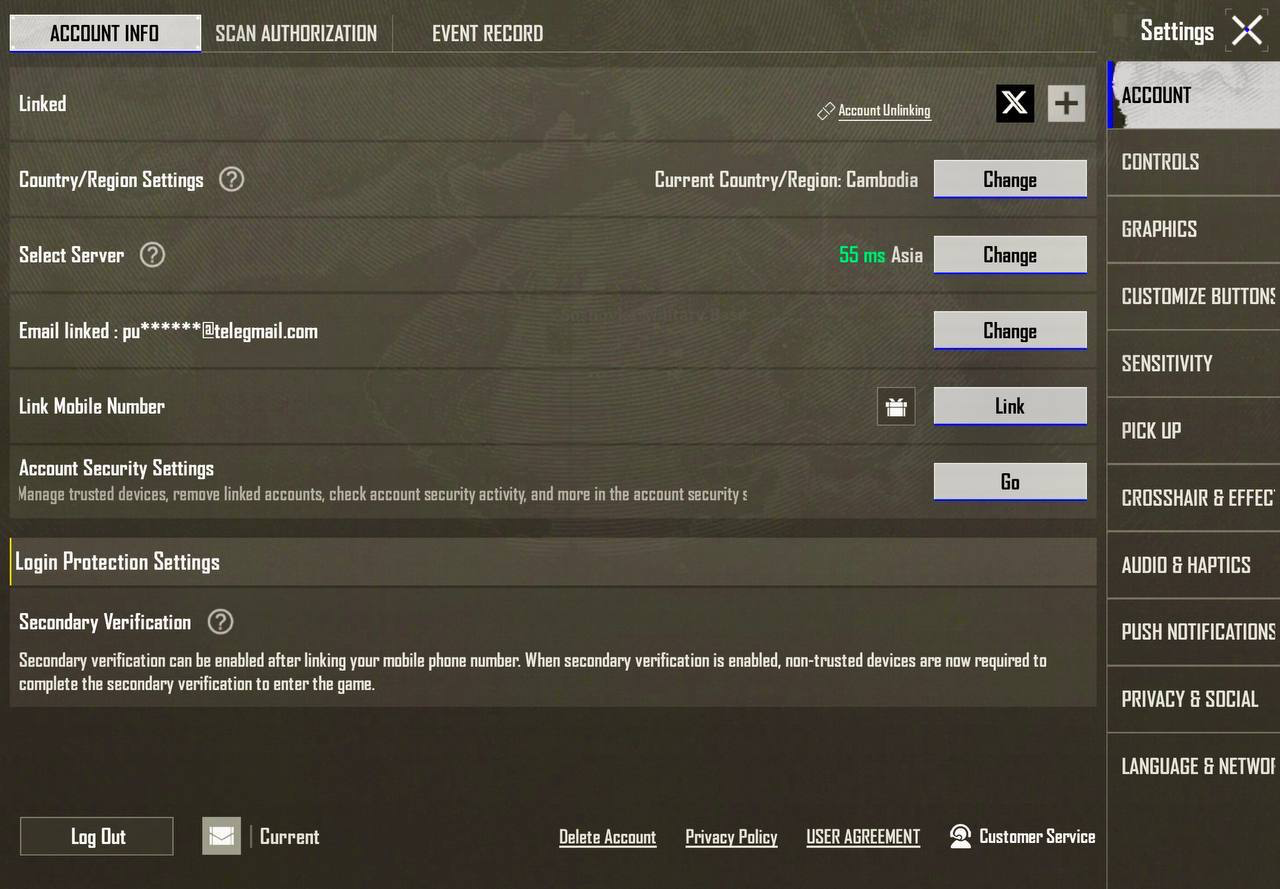Open the Privacy Policy link
The image size is (1280, 889).
tap(731, 837)
